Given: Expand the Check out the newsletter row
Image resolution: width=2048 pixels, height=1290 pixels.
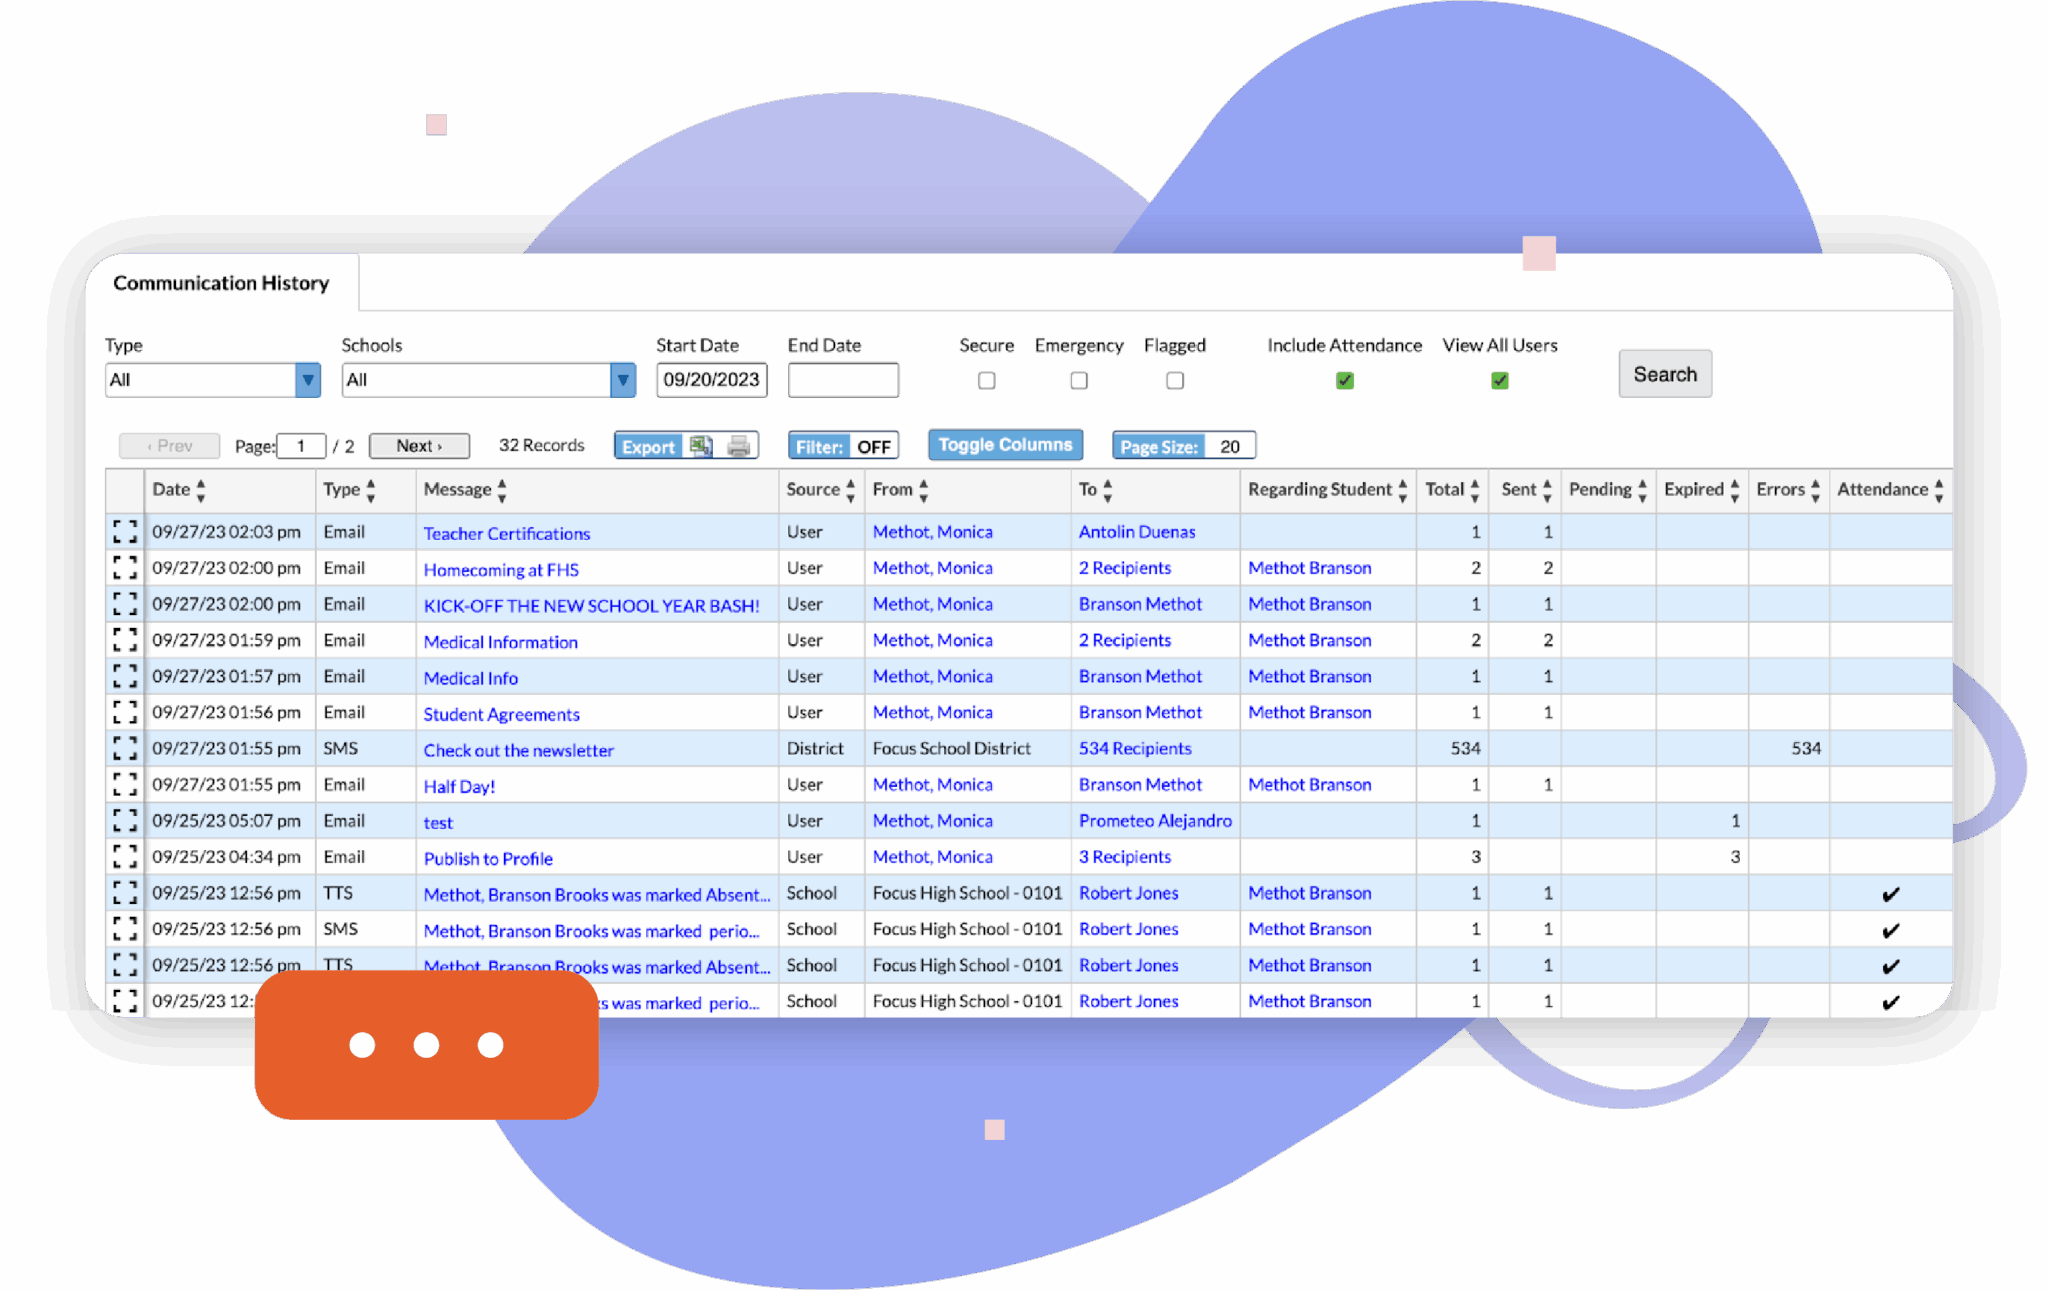Looking at the screenshot, I should click(x=125, y=748).
